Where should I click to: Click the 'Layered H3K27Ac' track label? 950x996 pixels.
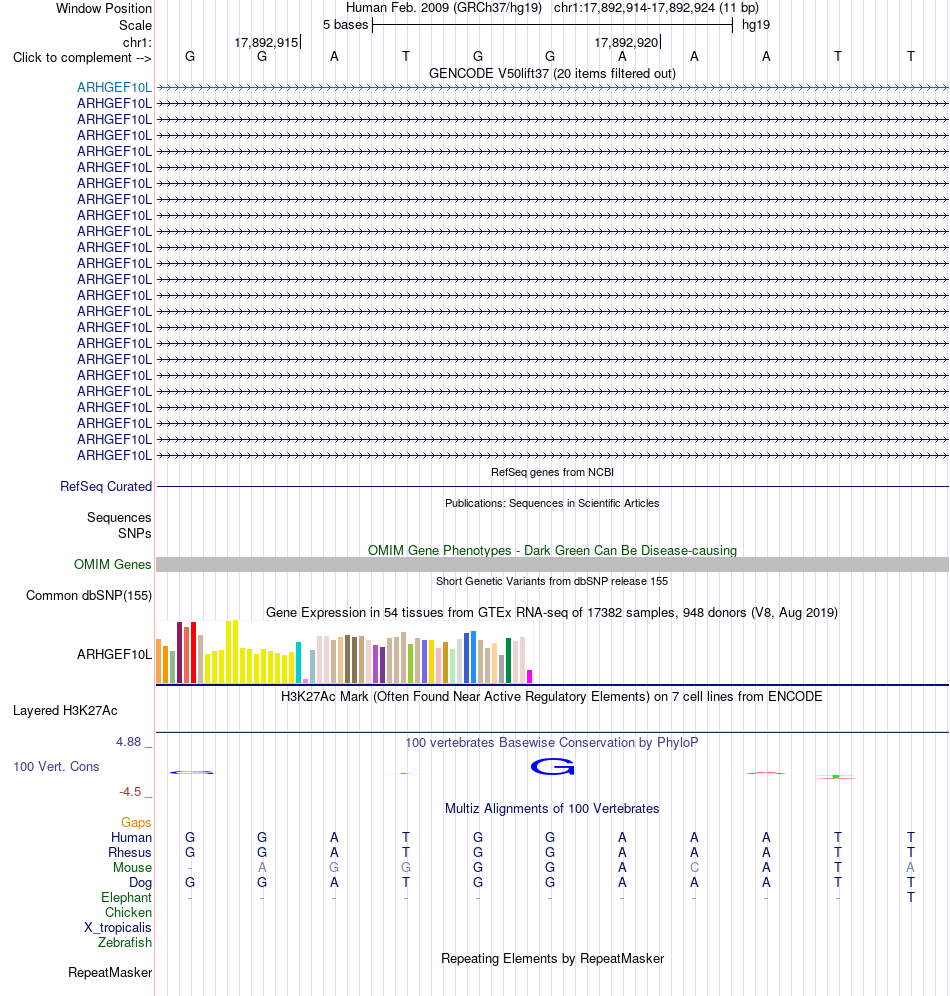65,711
